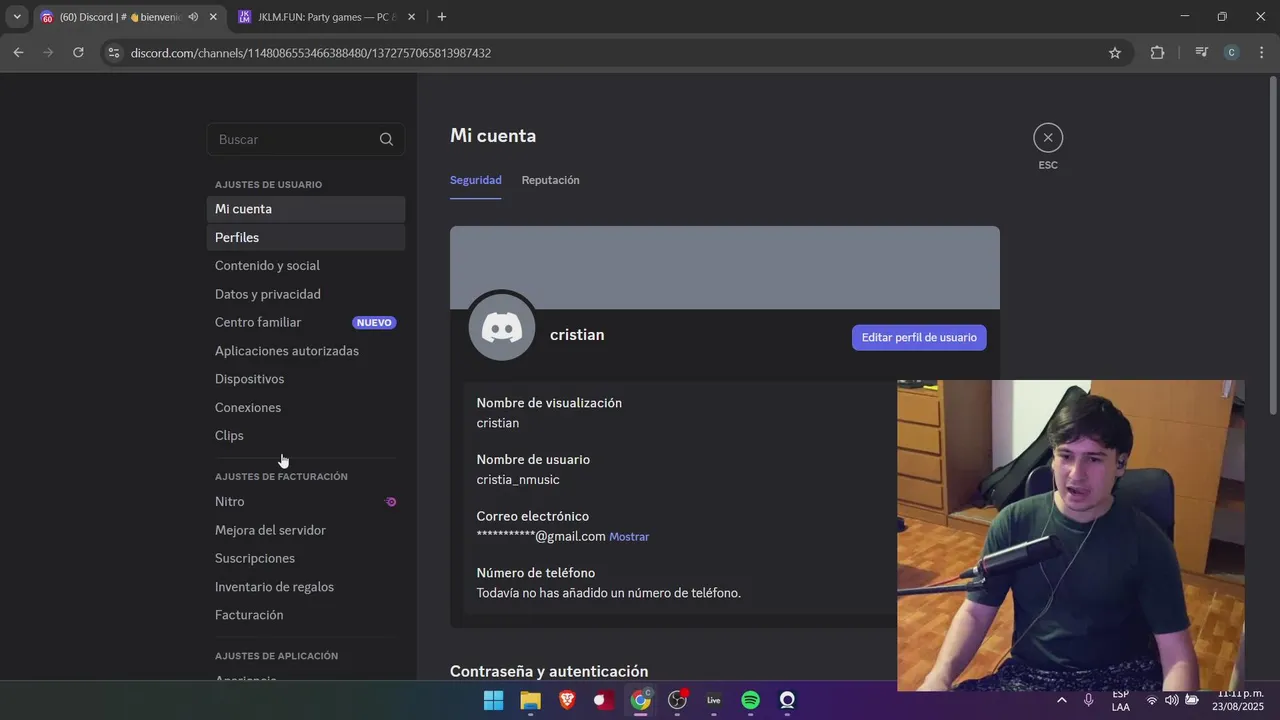The image size is (1280, 720).
Task: Select Mi cuenta in the sidebar
Action: click(306, 209)
